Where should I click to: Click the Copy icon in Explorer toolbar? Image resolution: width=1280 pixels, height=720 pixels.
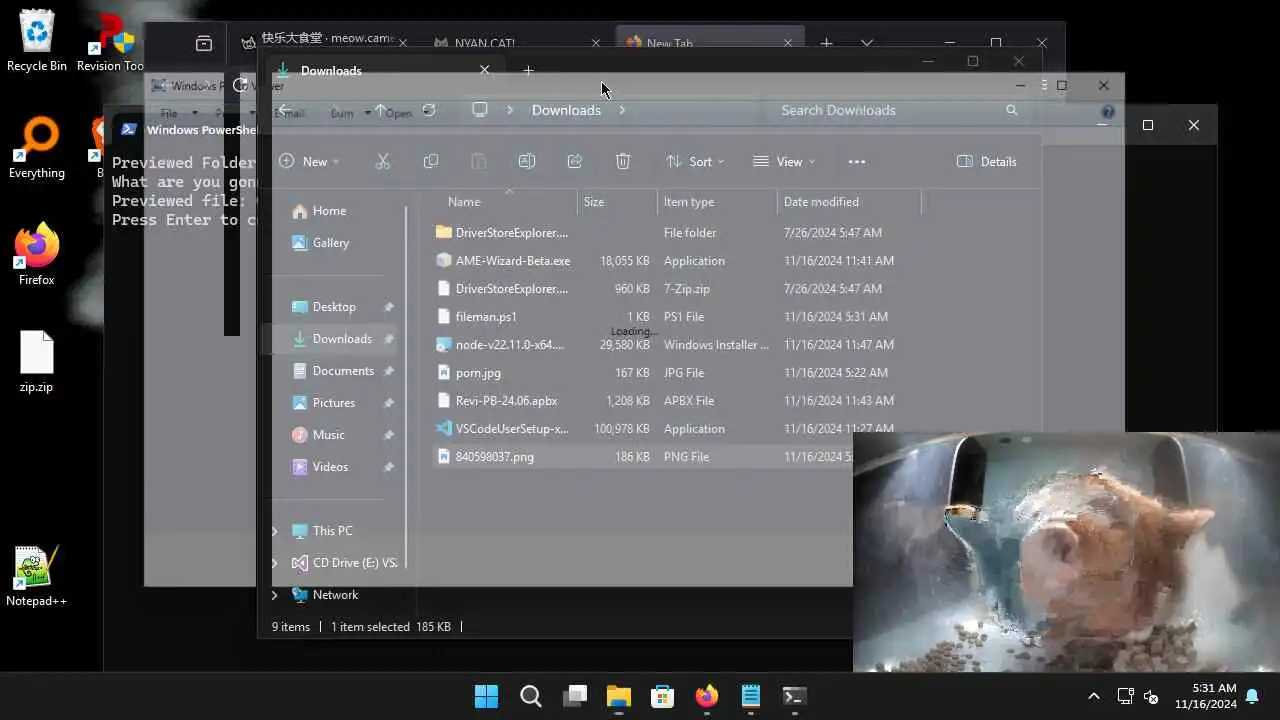(431, 161)
